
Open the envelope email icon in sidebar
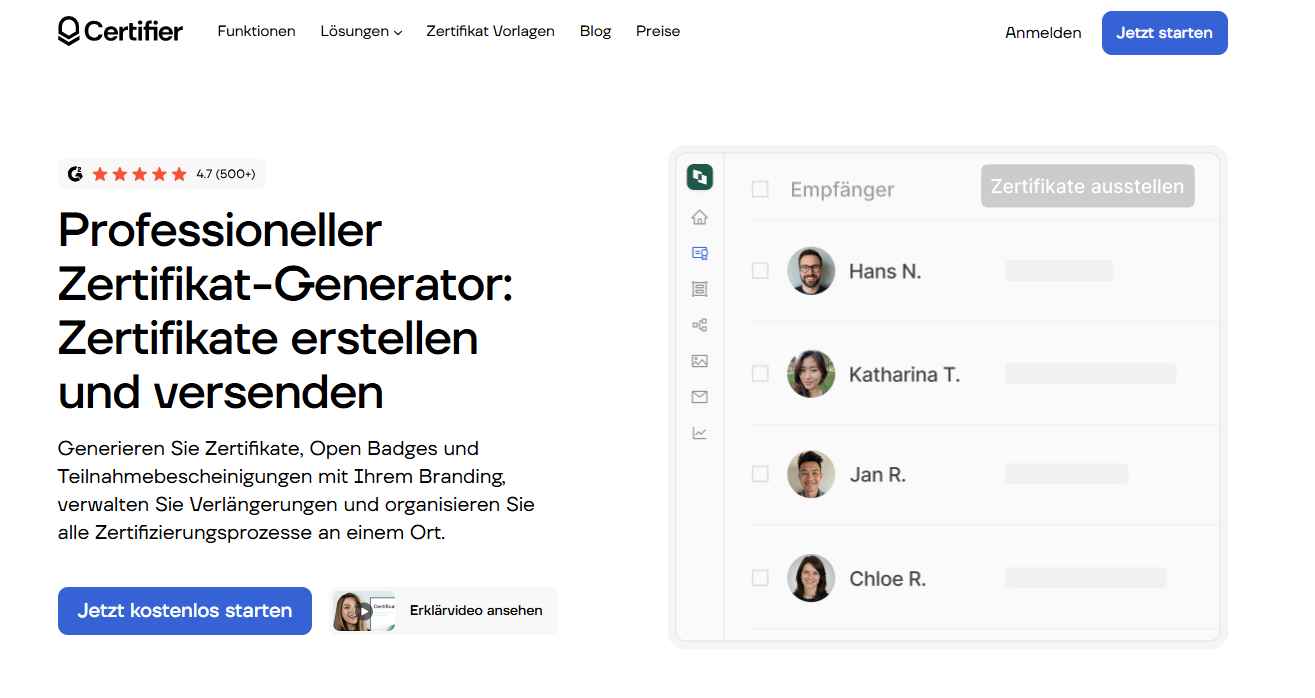click(x=699, y=397)
